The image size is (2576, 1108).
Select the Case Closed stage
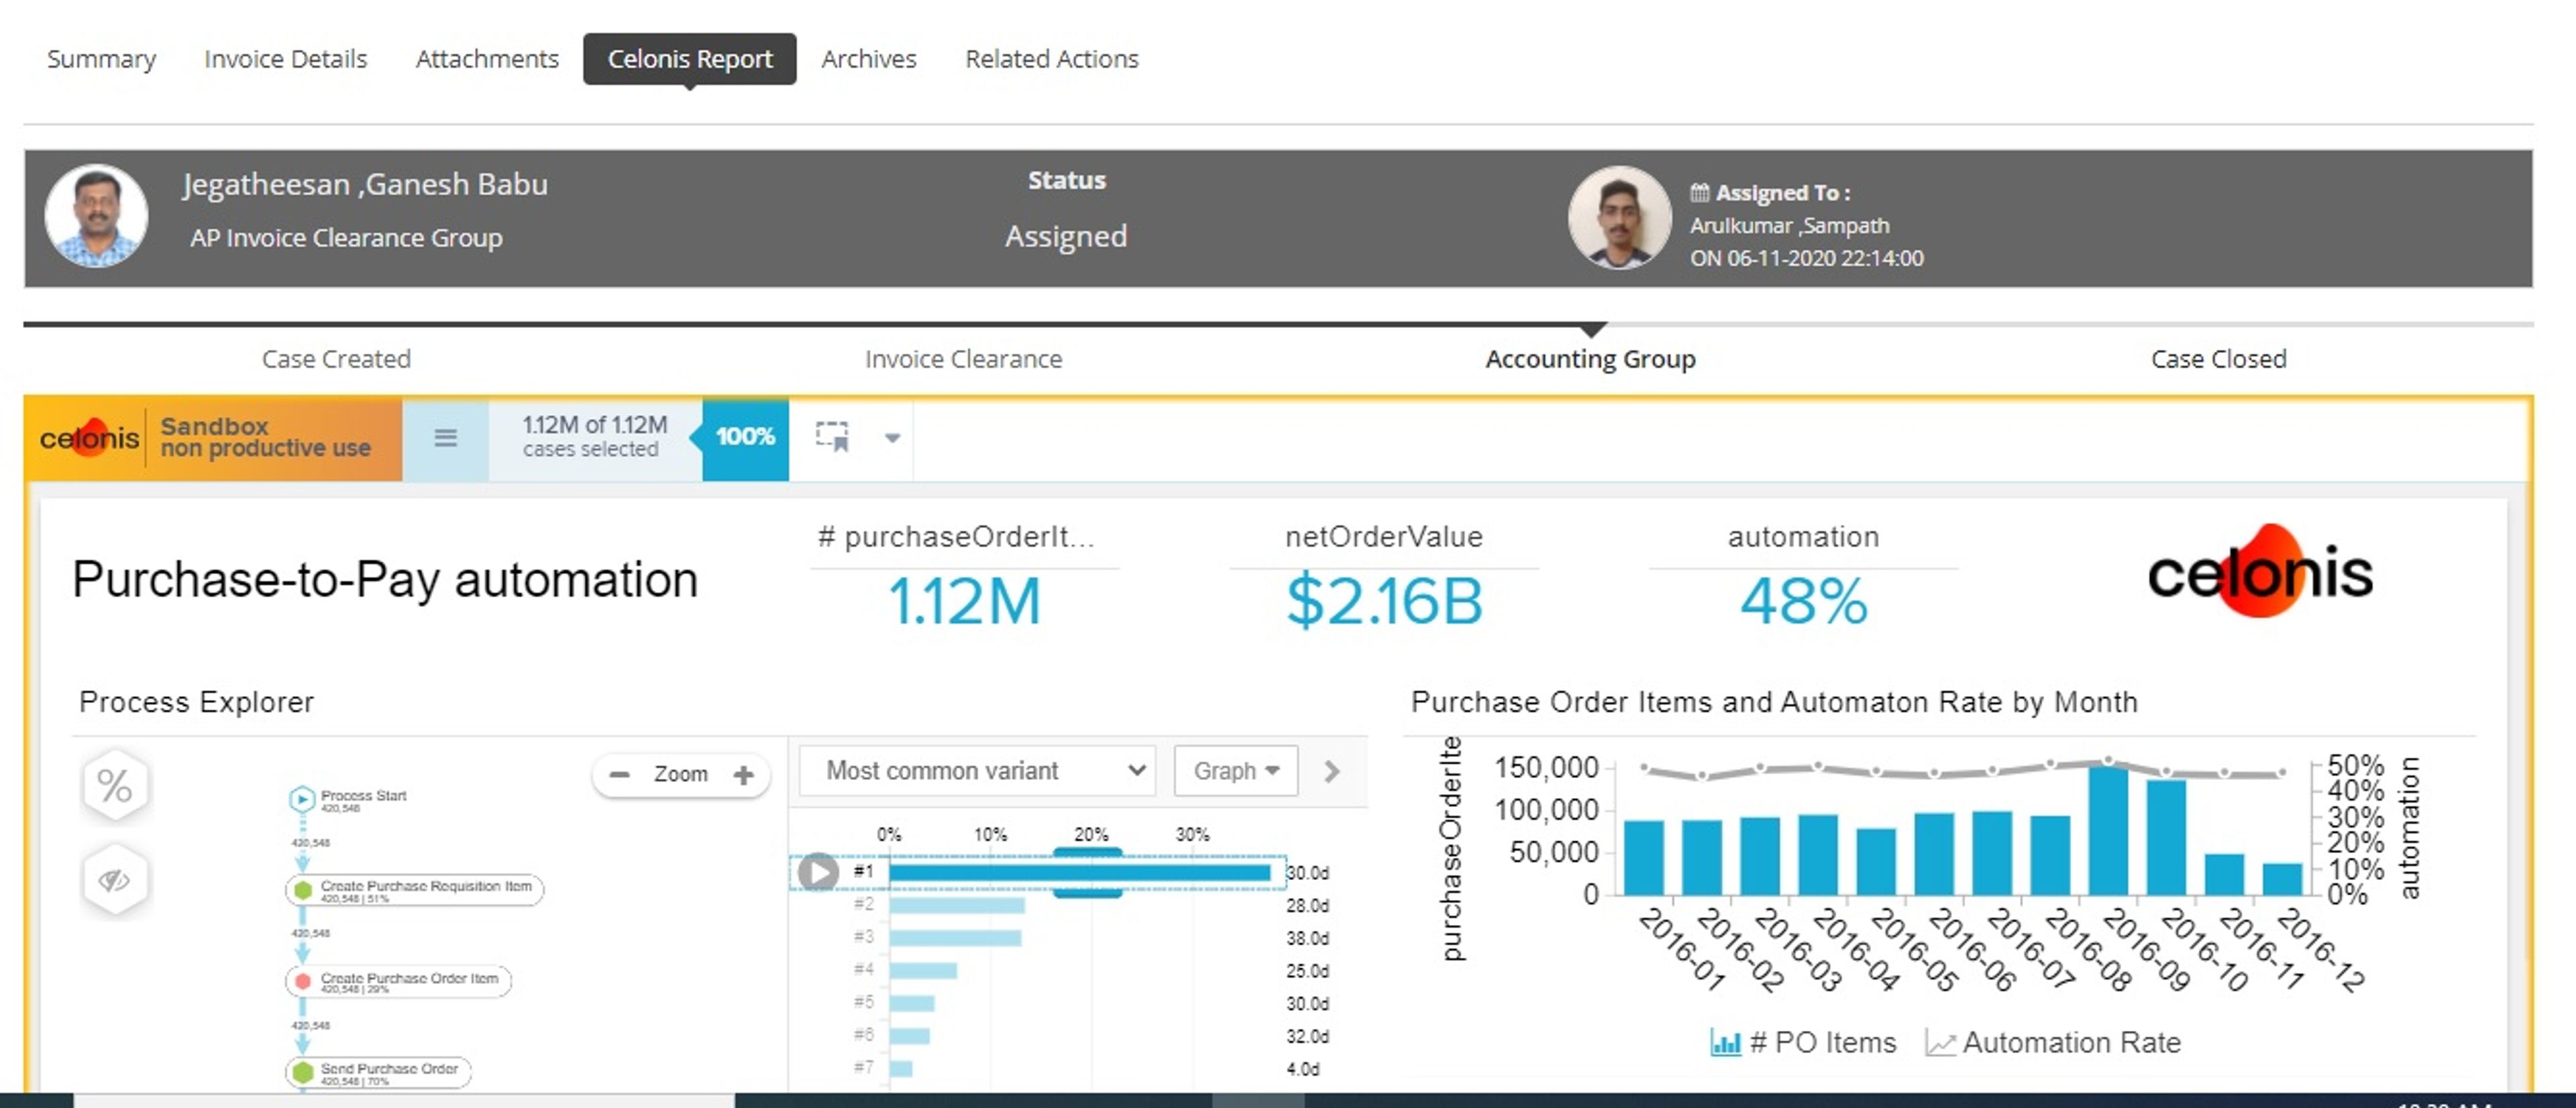tap(2218, 359)
